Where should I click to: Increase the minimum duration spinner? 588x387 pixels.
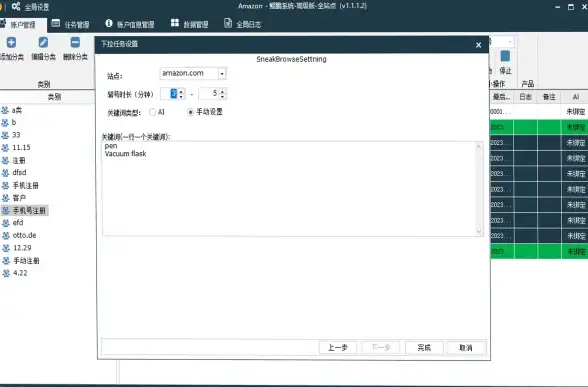pyautogui.click(x=181, y=91)
